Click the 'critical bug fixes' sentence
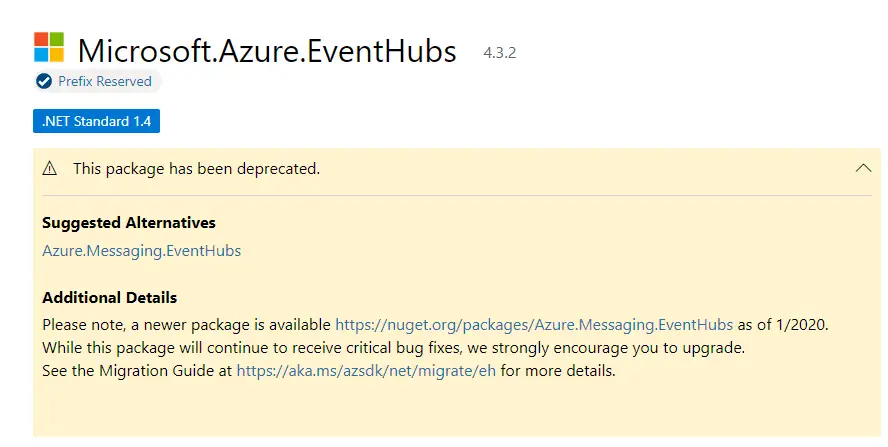Viewport: 888px width, 447px height. (394, 348)
